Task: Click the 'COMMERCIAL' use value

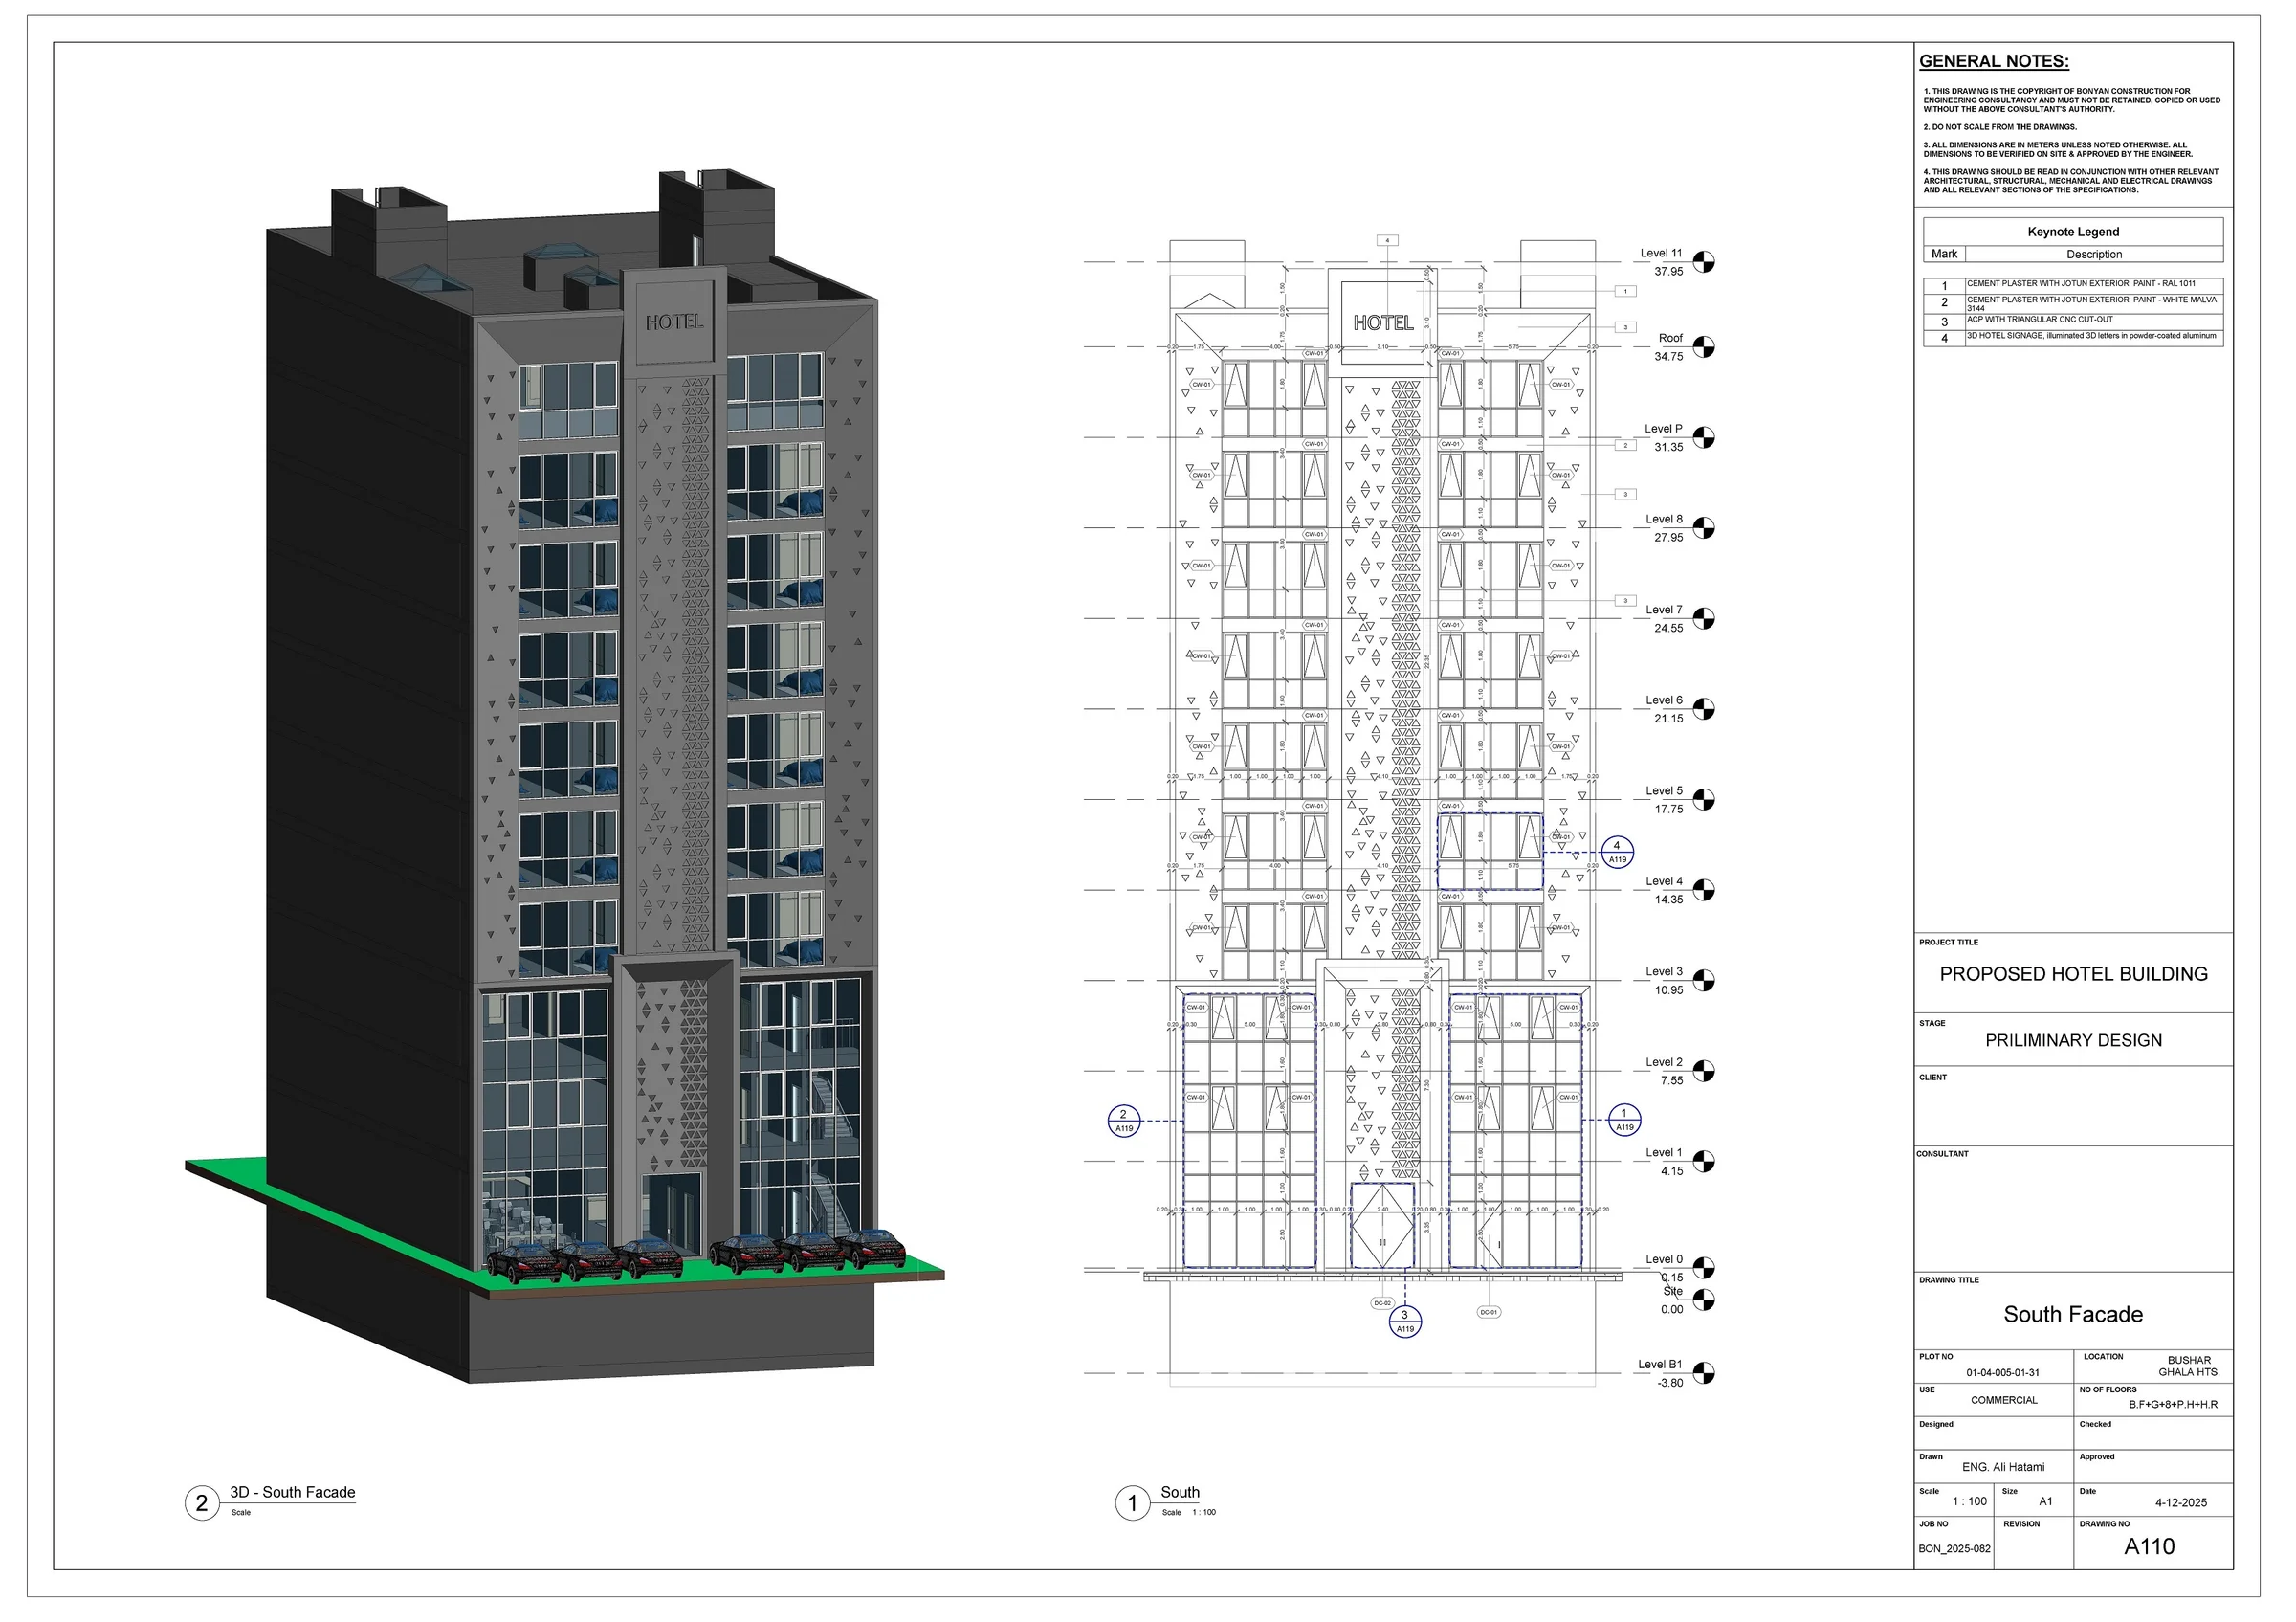Action: (2004, 1400)
